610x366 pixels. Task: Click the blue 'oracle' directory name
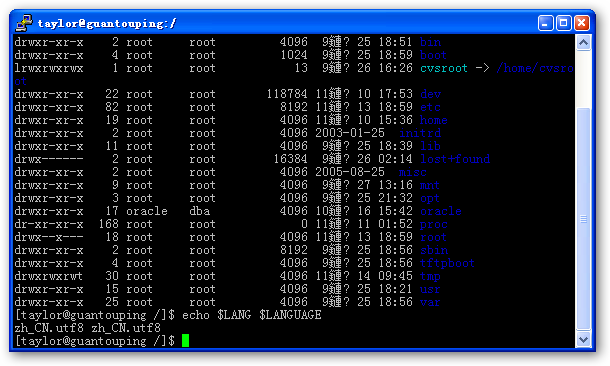[440, 211]
